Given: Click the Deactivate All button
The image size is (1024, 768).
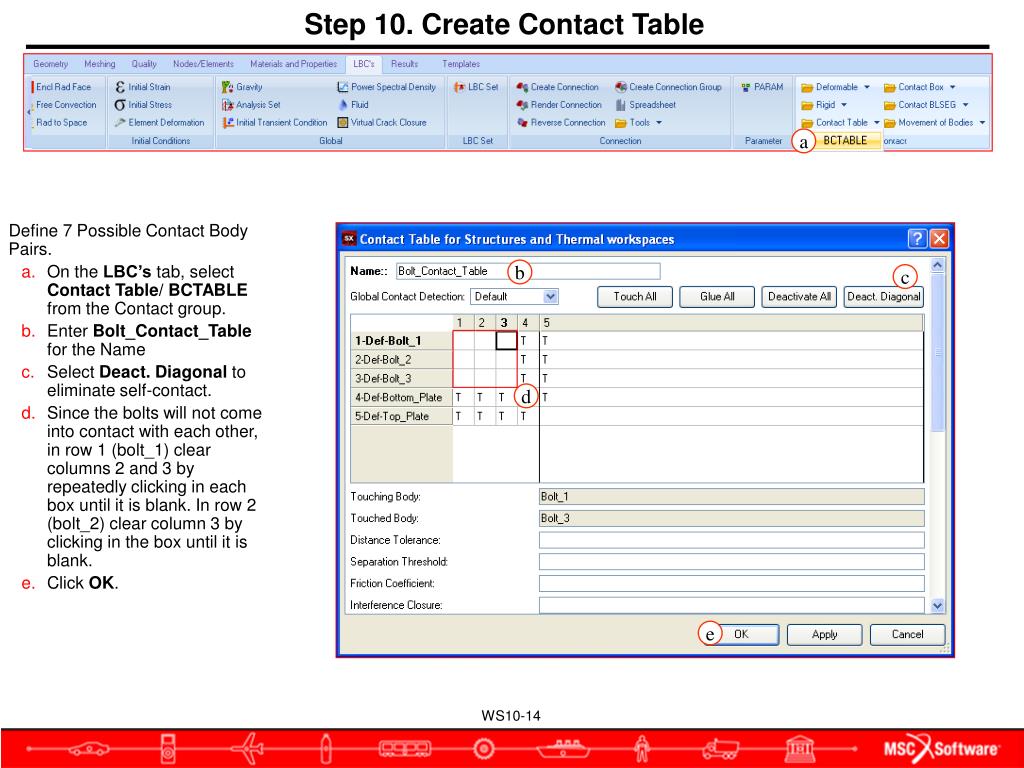Looking at the screenshot, I should [799, 296].
